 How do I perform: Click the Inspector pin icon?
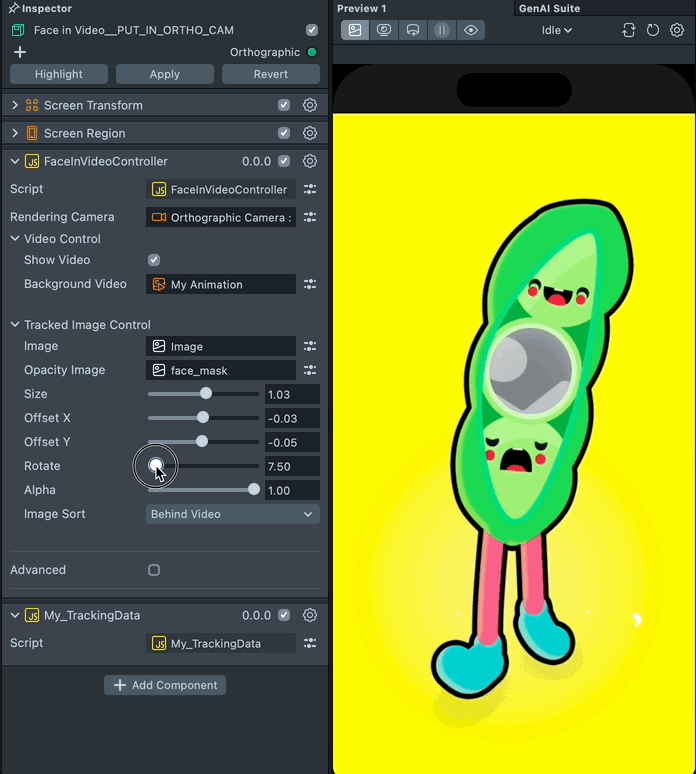click(13, 8)
